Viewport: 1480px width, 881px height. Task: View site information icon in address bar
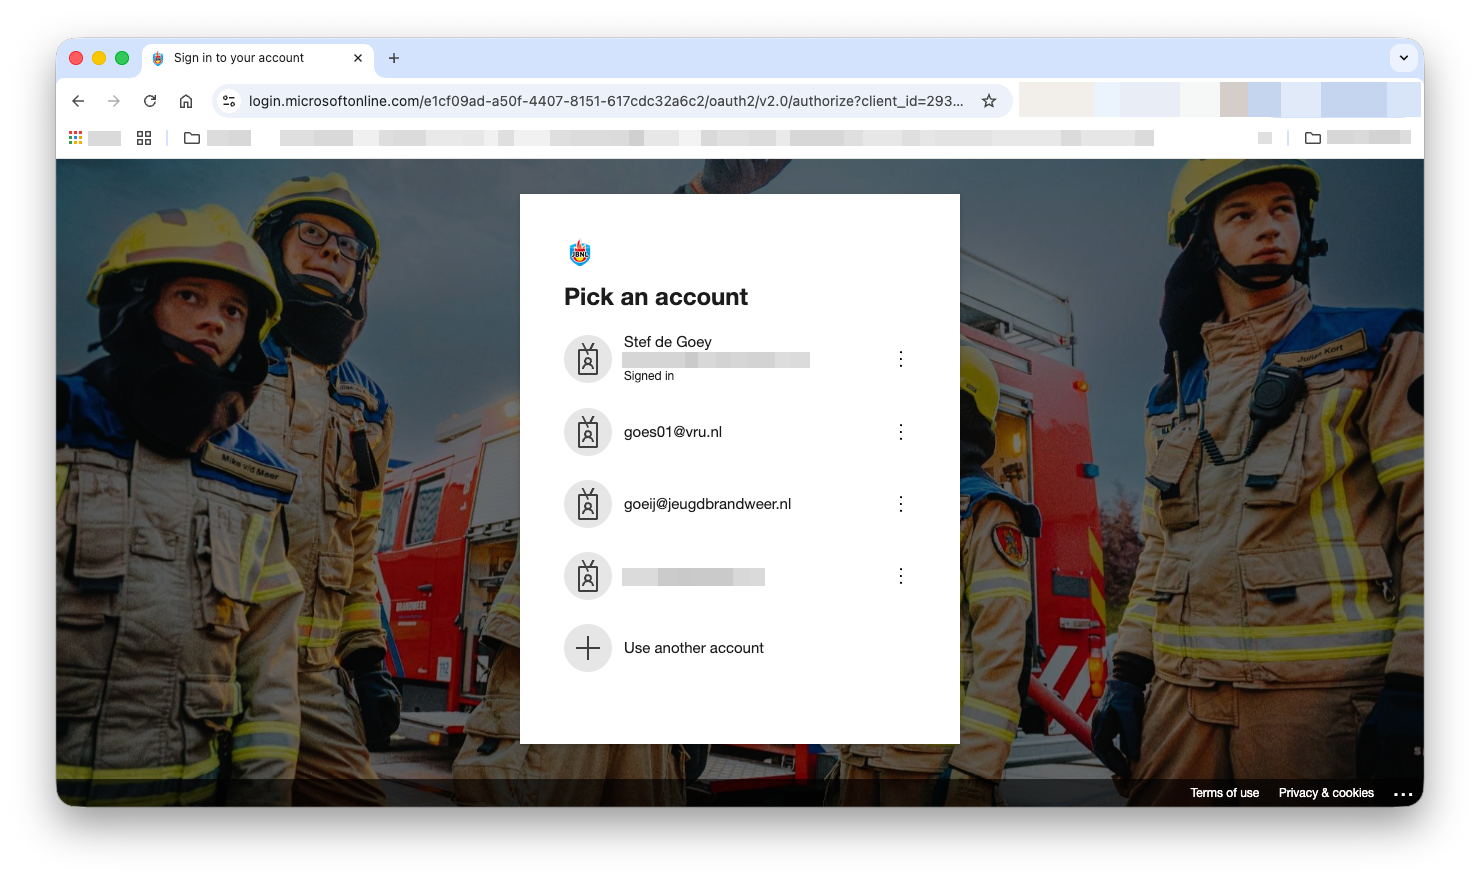[x=229, y=101]
